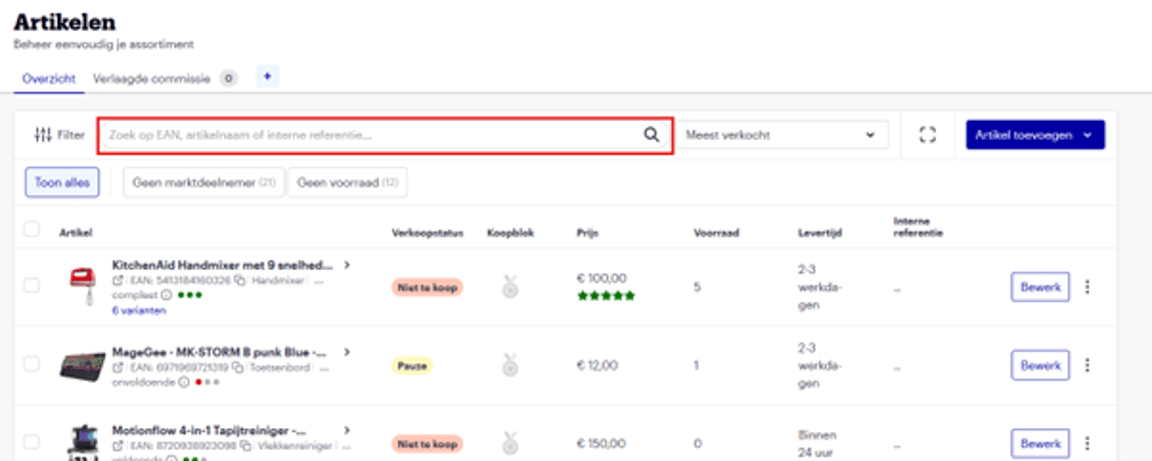Select all articles with header checkbox

32,230
